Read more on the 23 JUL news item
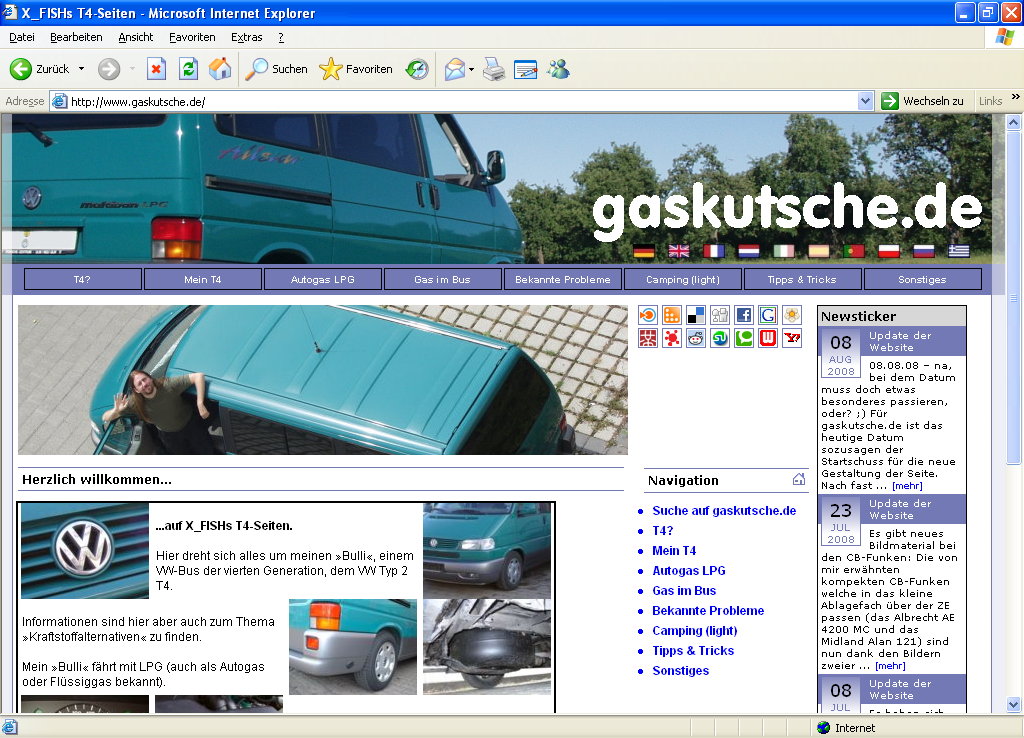Viewport: 1024px width, 738px height. click(890, 666)
